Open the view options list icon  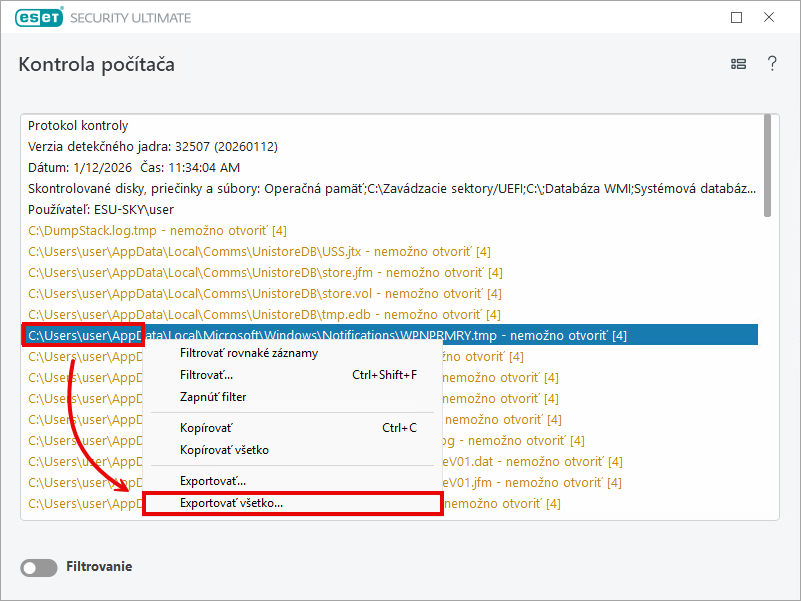click(x=738, y=64)
